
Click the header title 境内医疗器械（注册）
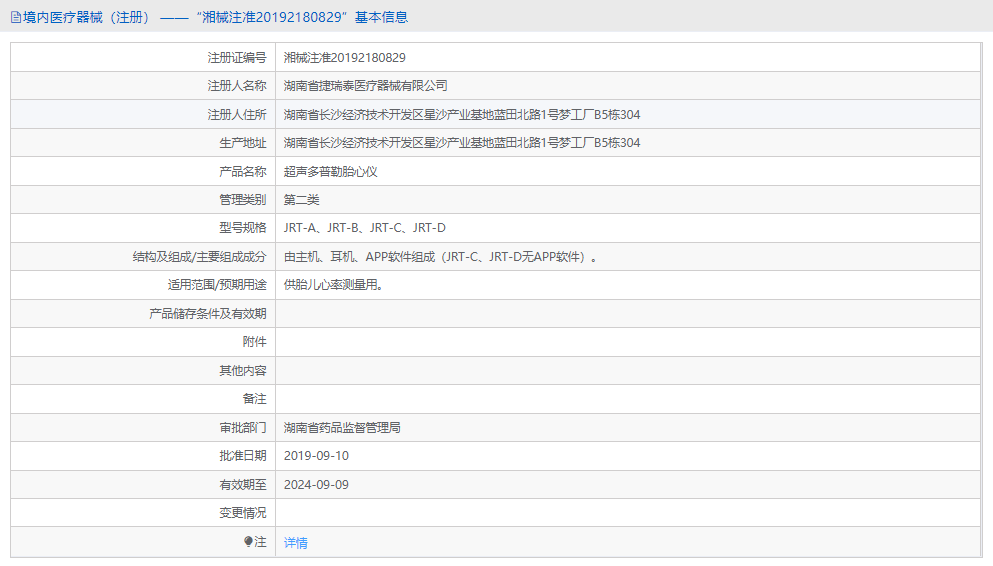[x=89, y=17]
